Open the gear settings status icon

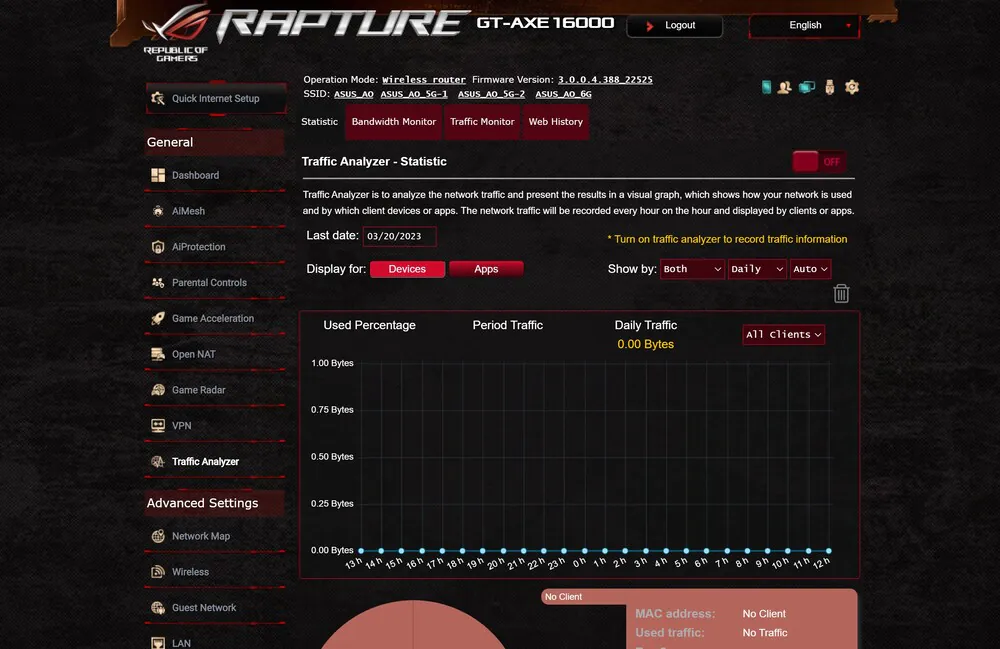(852, 87)
